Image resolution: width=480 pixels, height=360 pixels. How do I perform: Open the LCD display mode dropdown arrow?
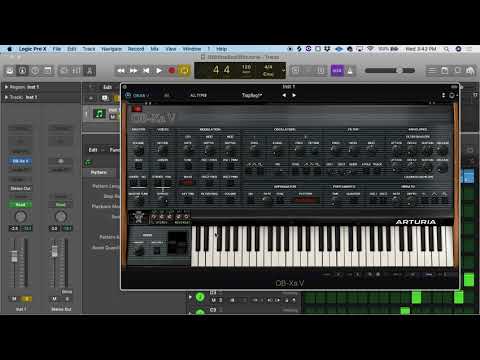pyautogui.click(x=283, y=70)
